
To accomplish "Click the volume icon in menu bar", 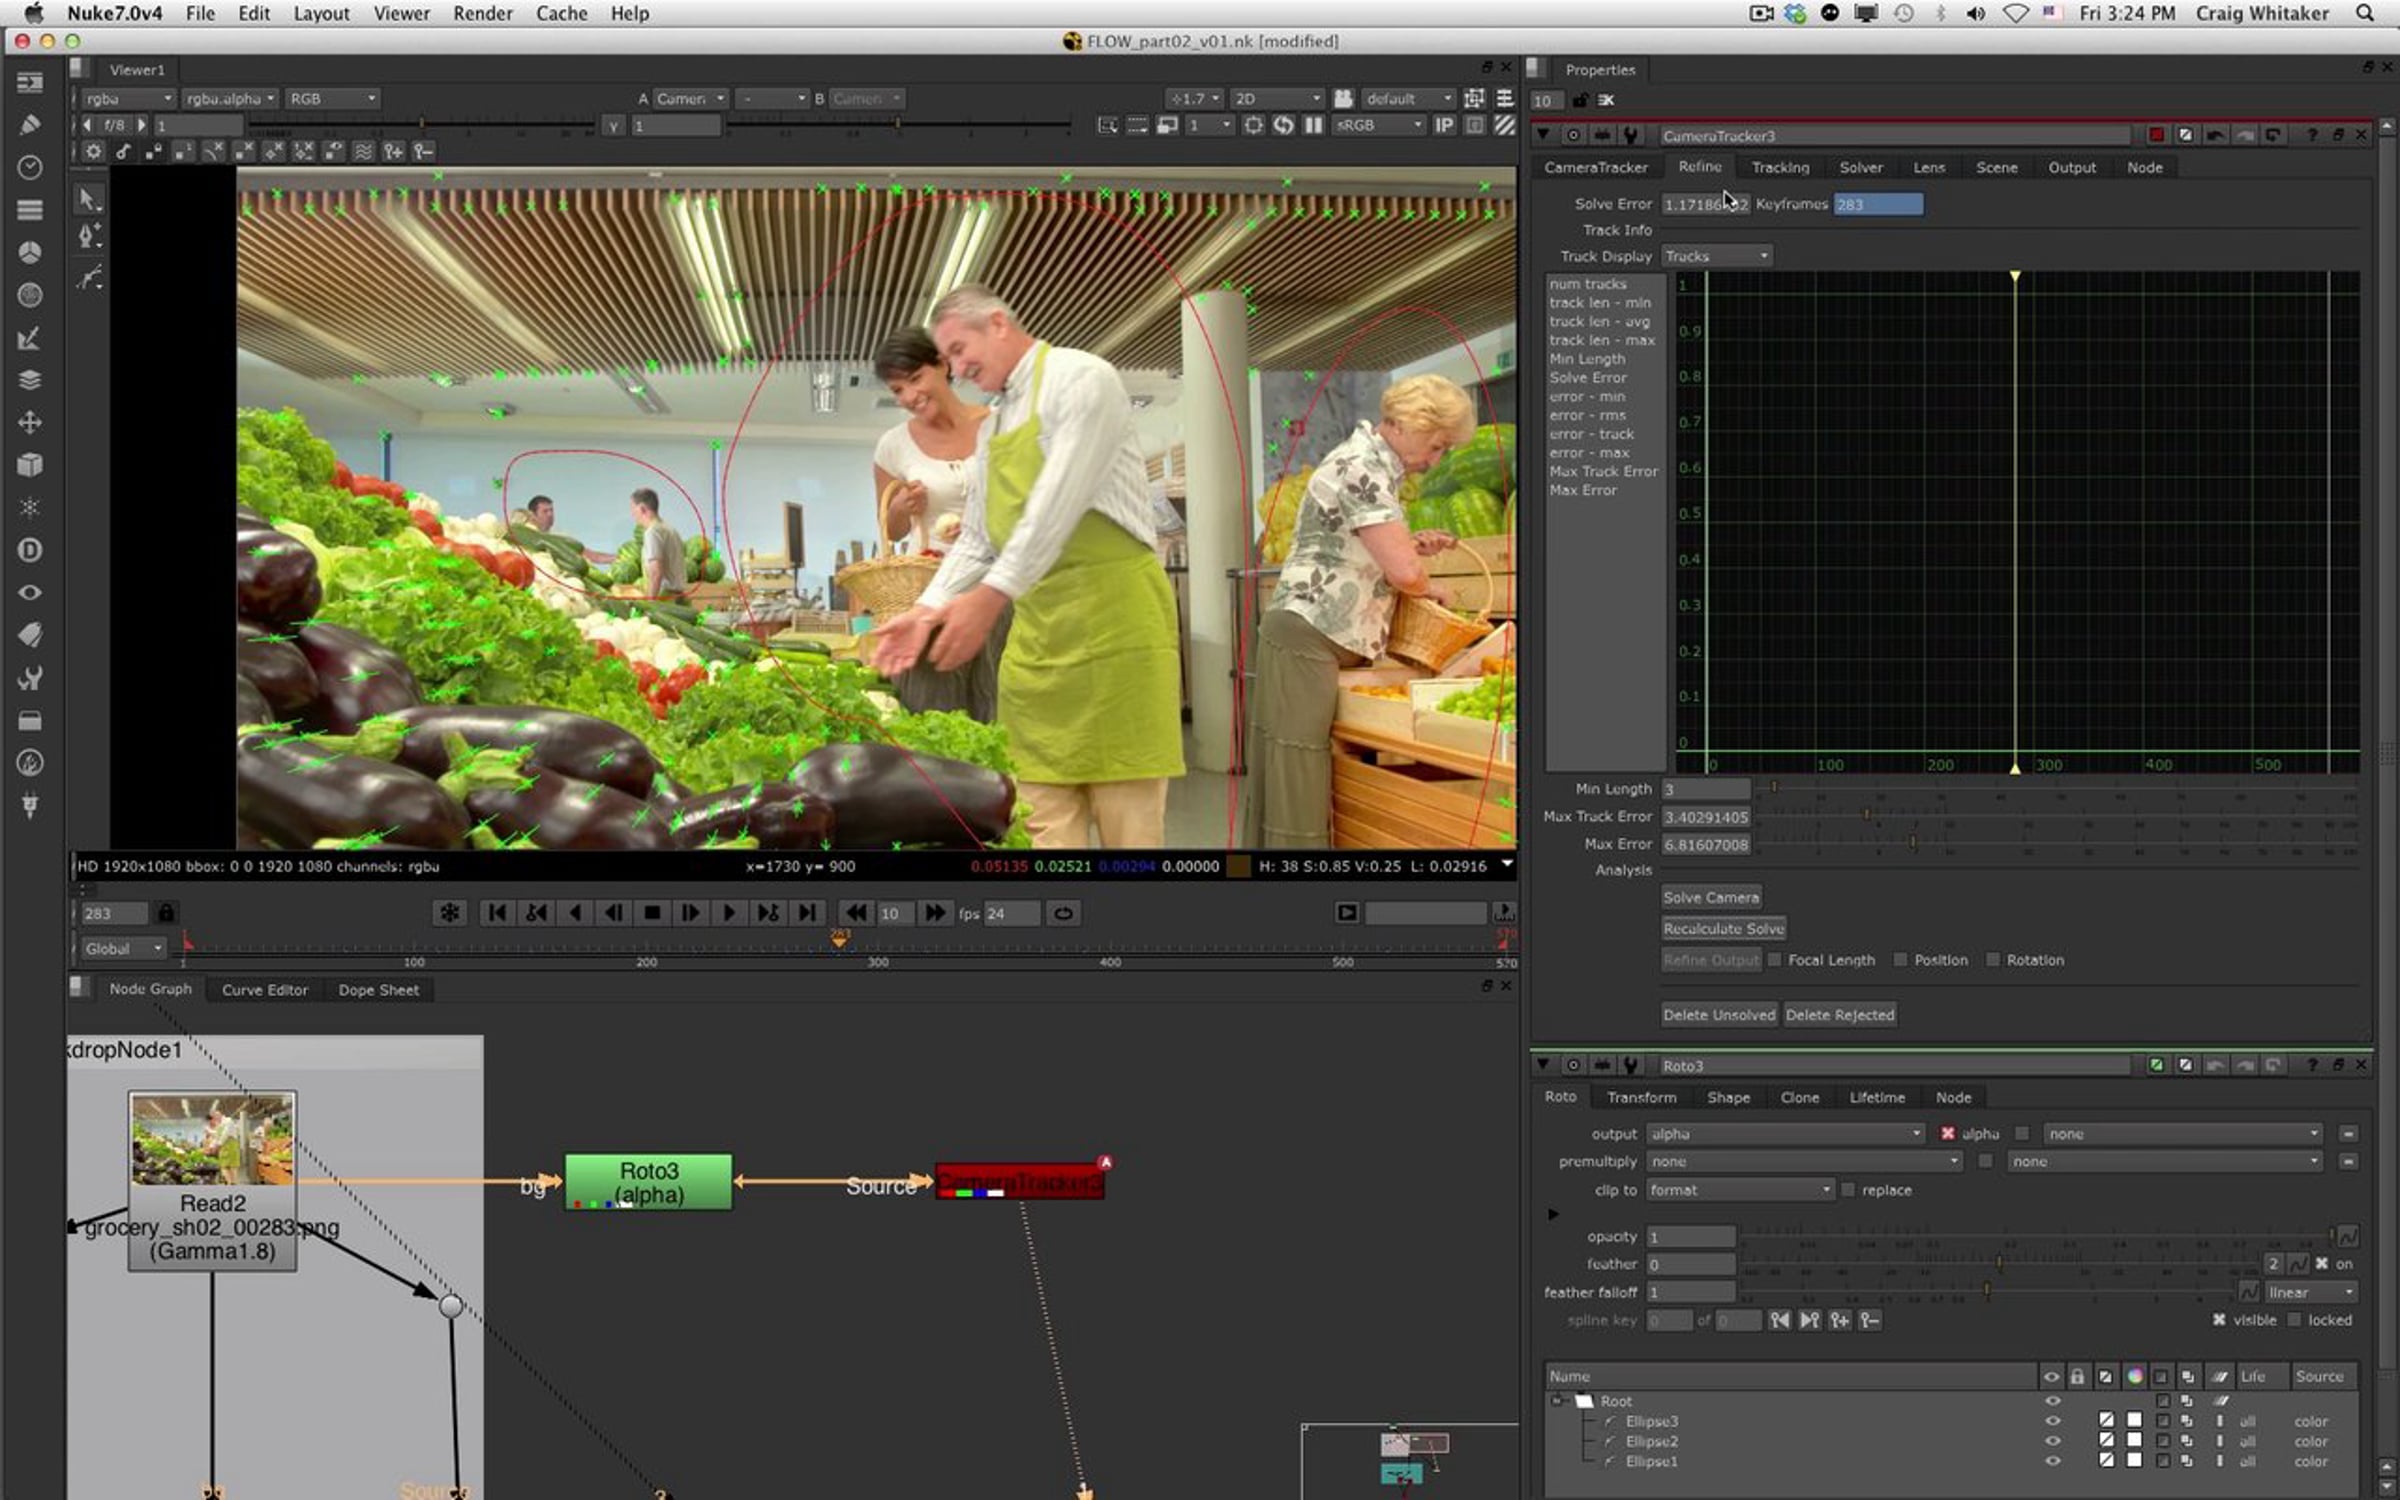I will tap(1976, 13).
